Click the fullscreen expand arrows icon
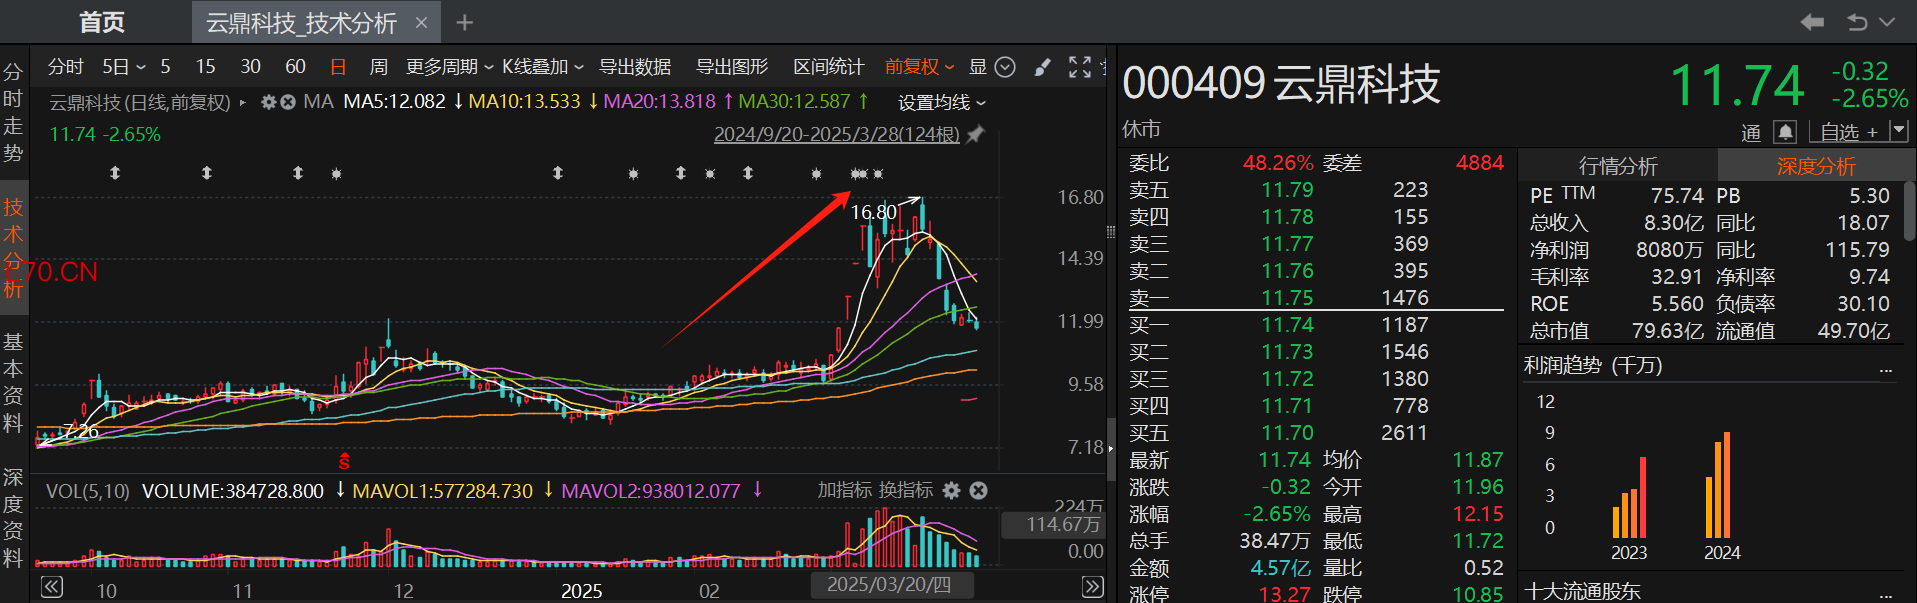1917x603 pixels. 1080,67
